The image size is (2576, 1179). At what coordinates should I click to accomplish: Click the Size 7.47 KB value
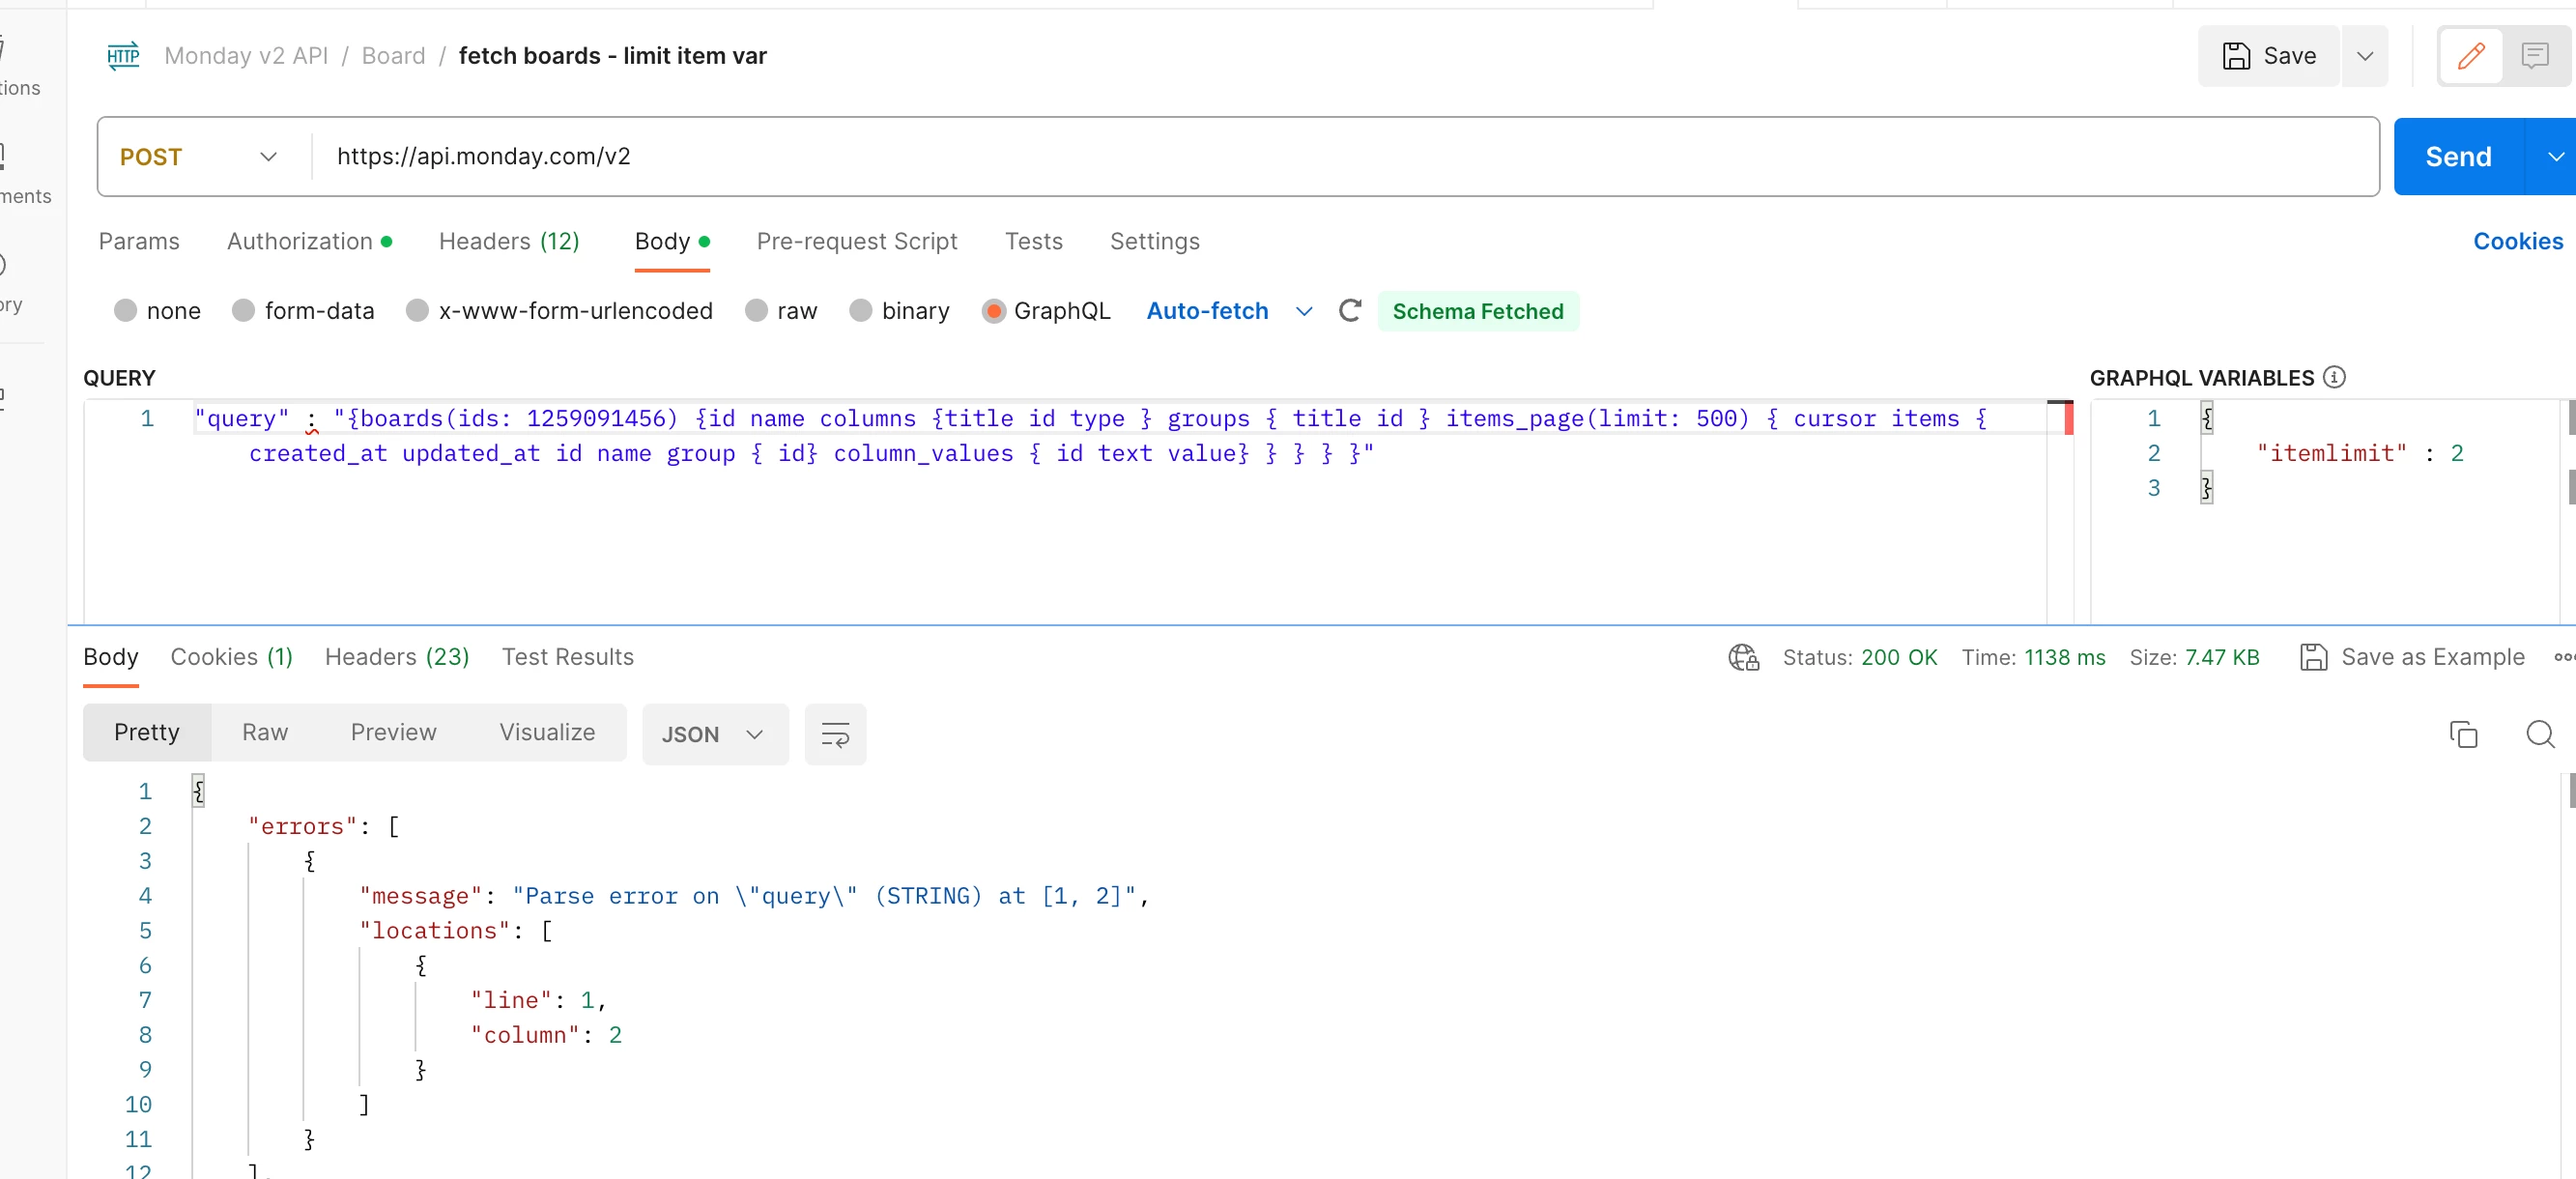point(2221,657)
